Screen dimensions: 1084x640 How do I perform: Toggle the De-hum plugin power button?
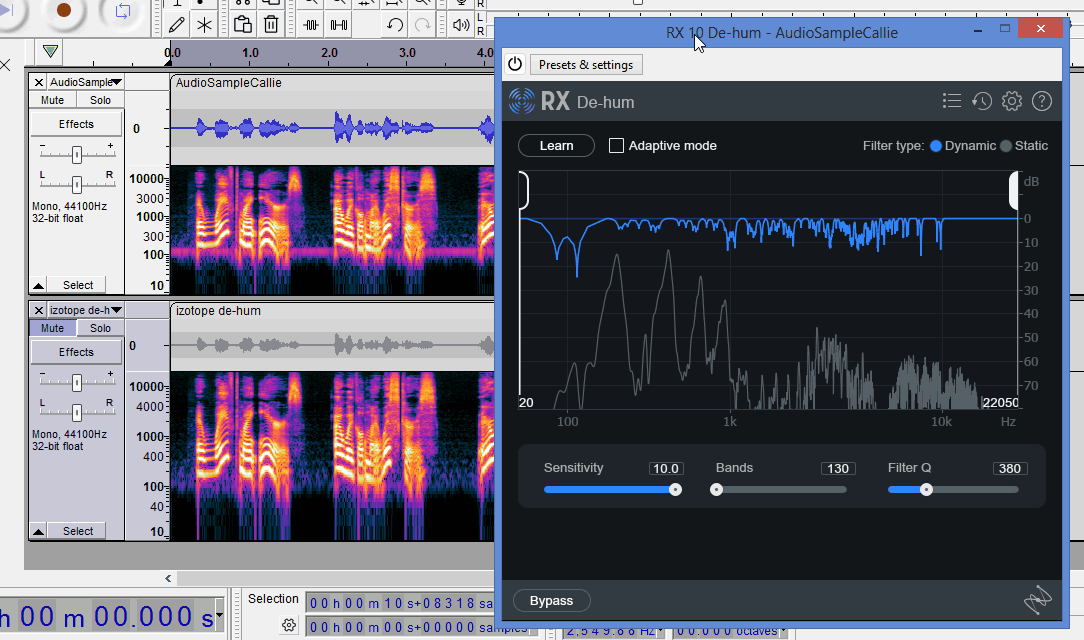515,64
